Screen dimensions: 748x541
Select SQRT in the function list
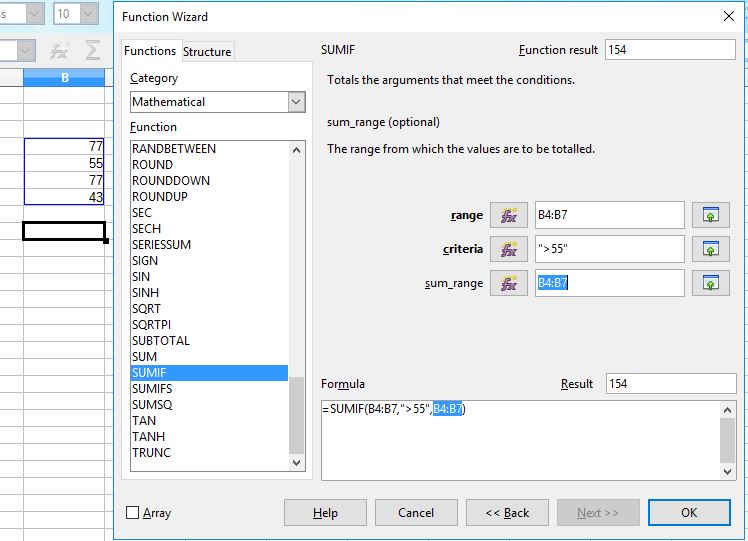coord(209,309)
